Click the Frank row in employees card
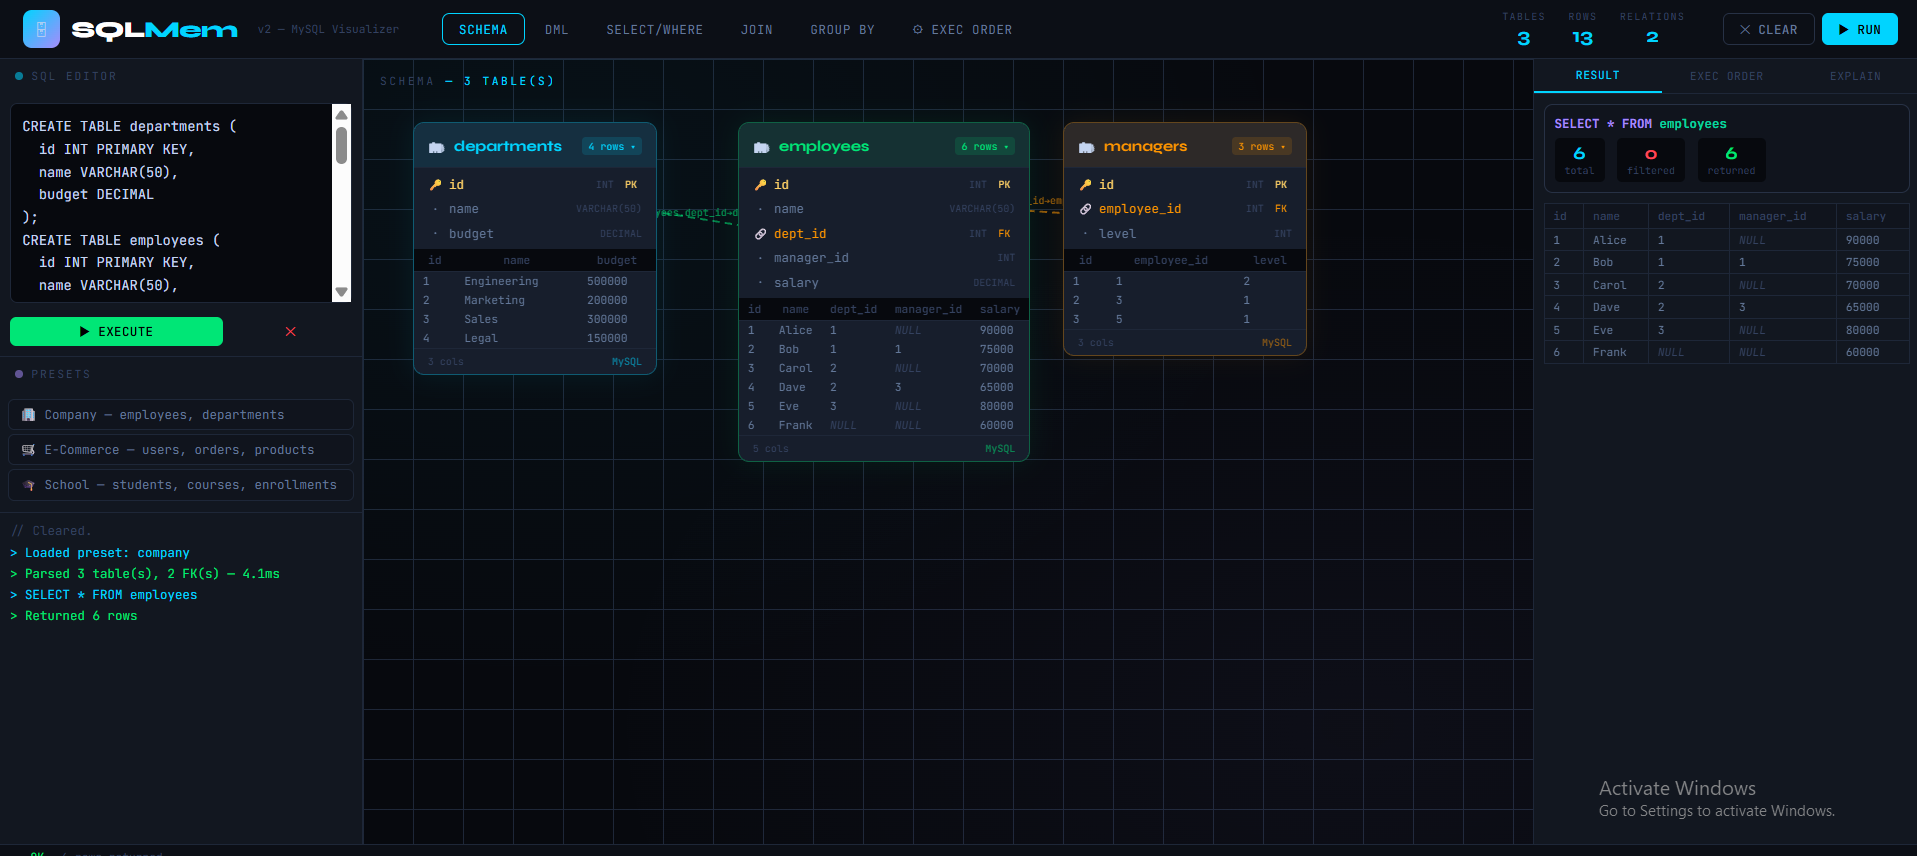Image resolution: width=1917 pixels, height=856 pixels. tap(884, 426)
